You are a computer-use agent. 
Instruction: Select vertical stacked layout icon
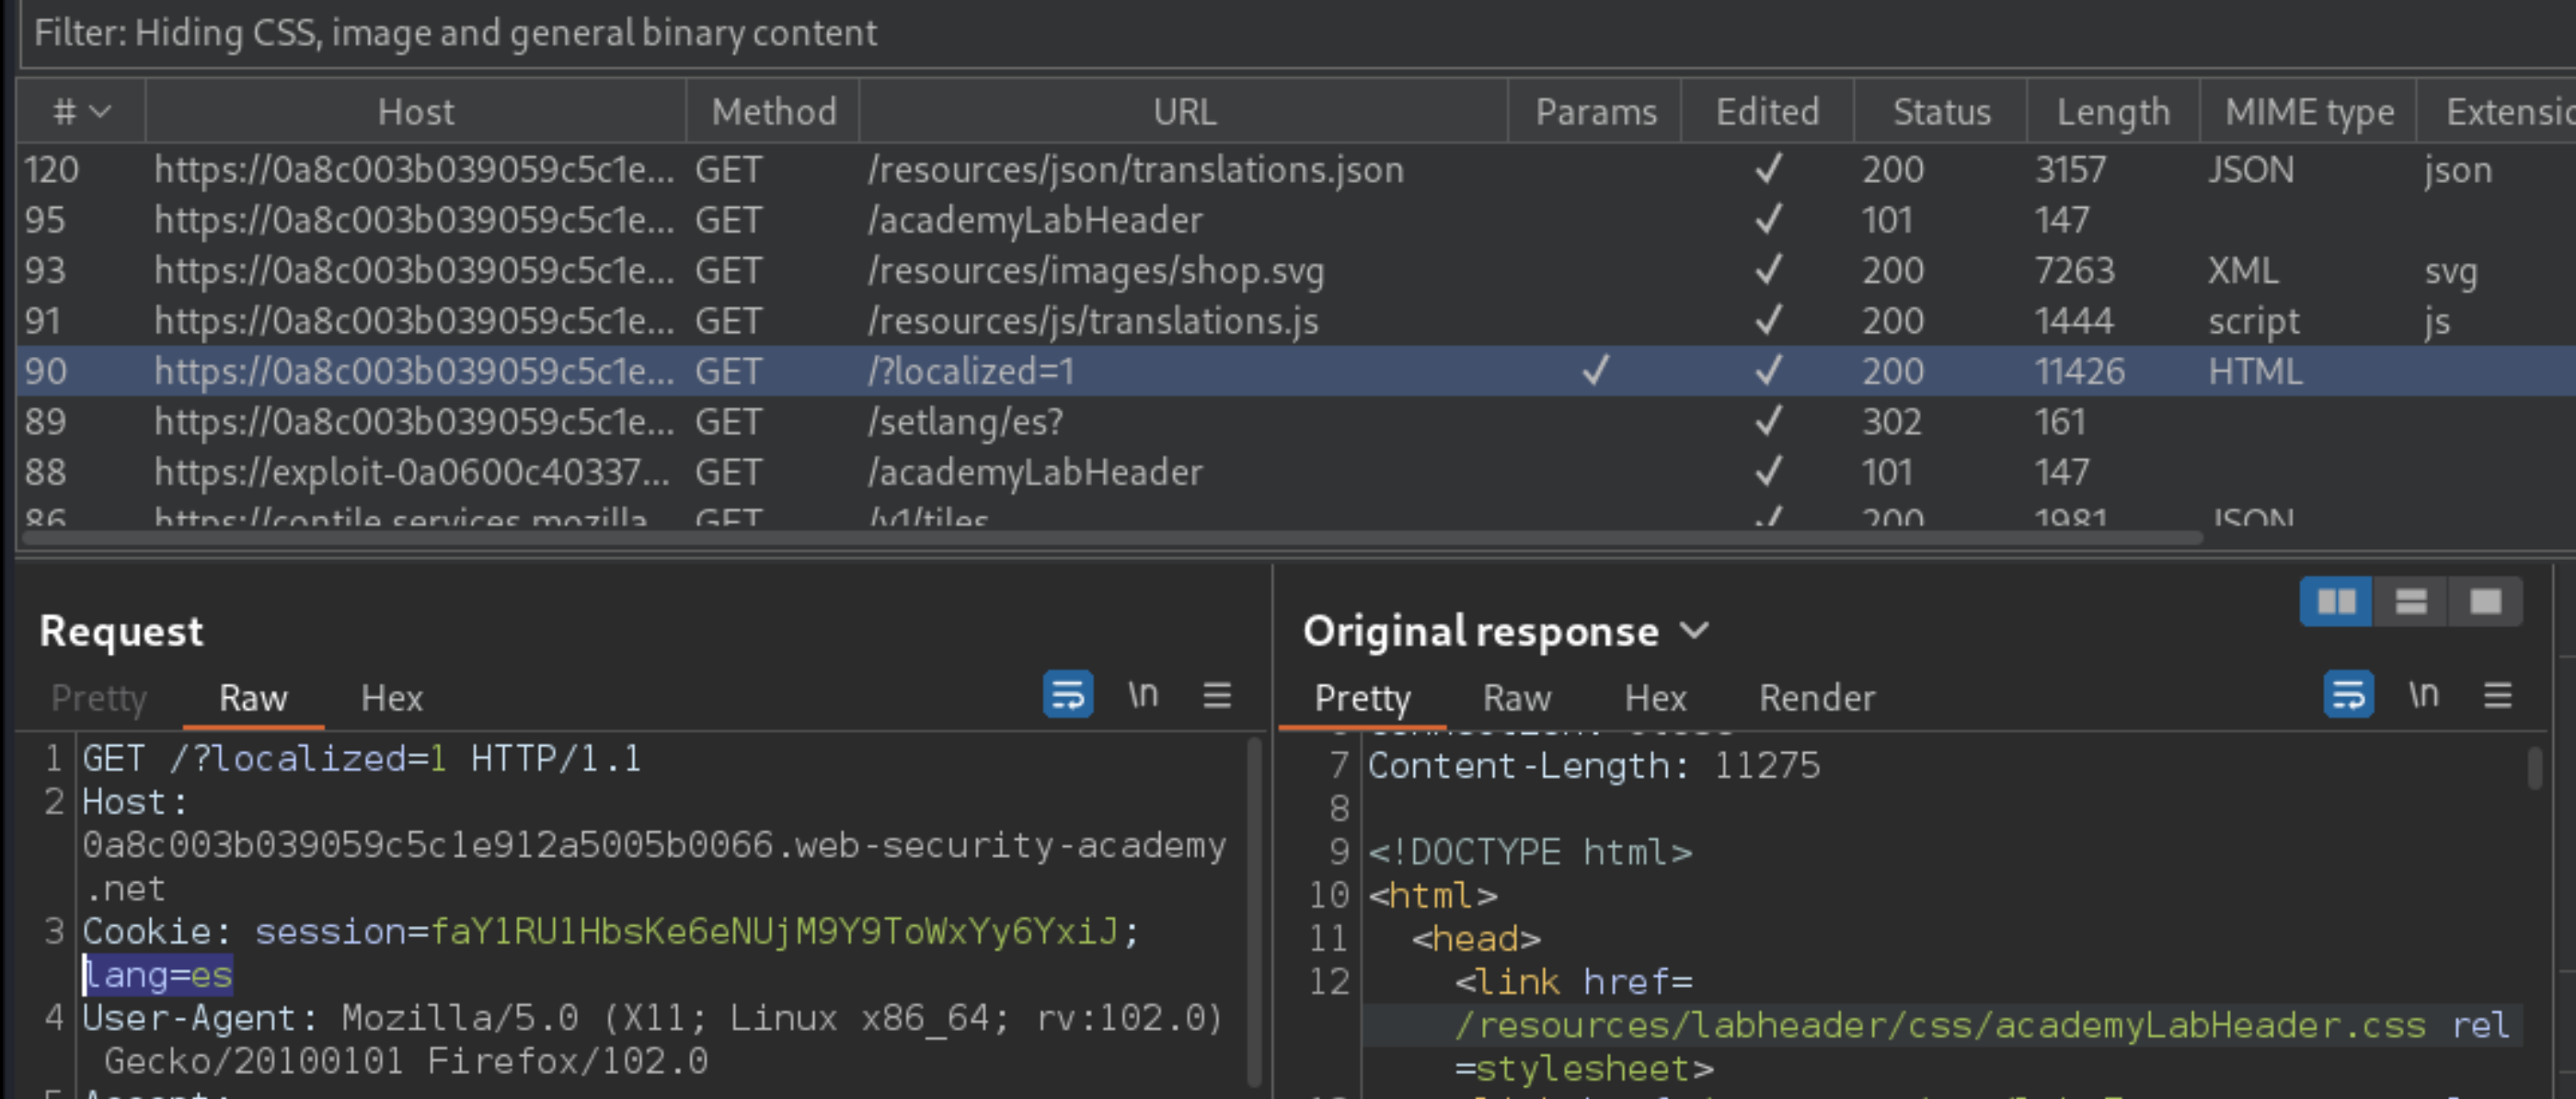point(2410,602)
